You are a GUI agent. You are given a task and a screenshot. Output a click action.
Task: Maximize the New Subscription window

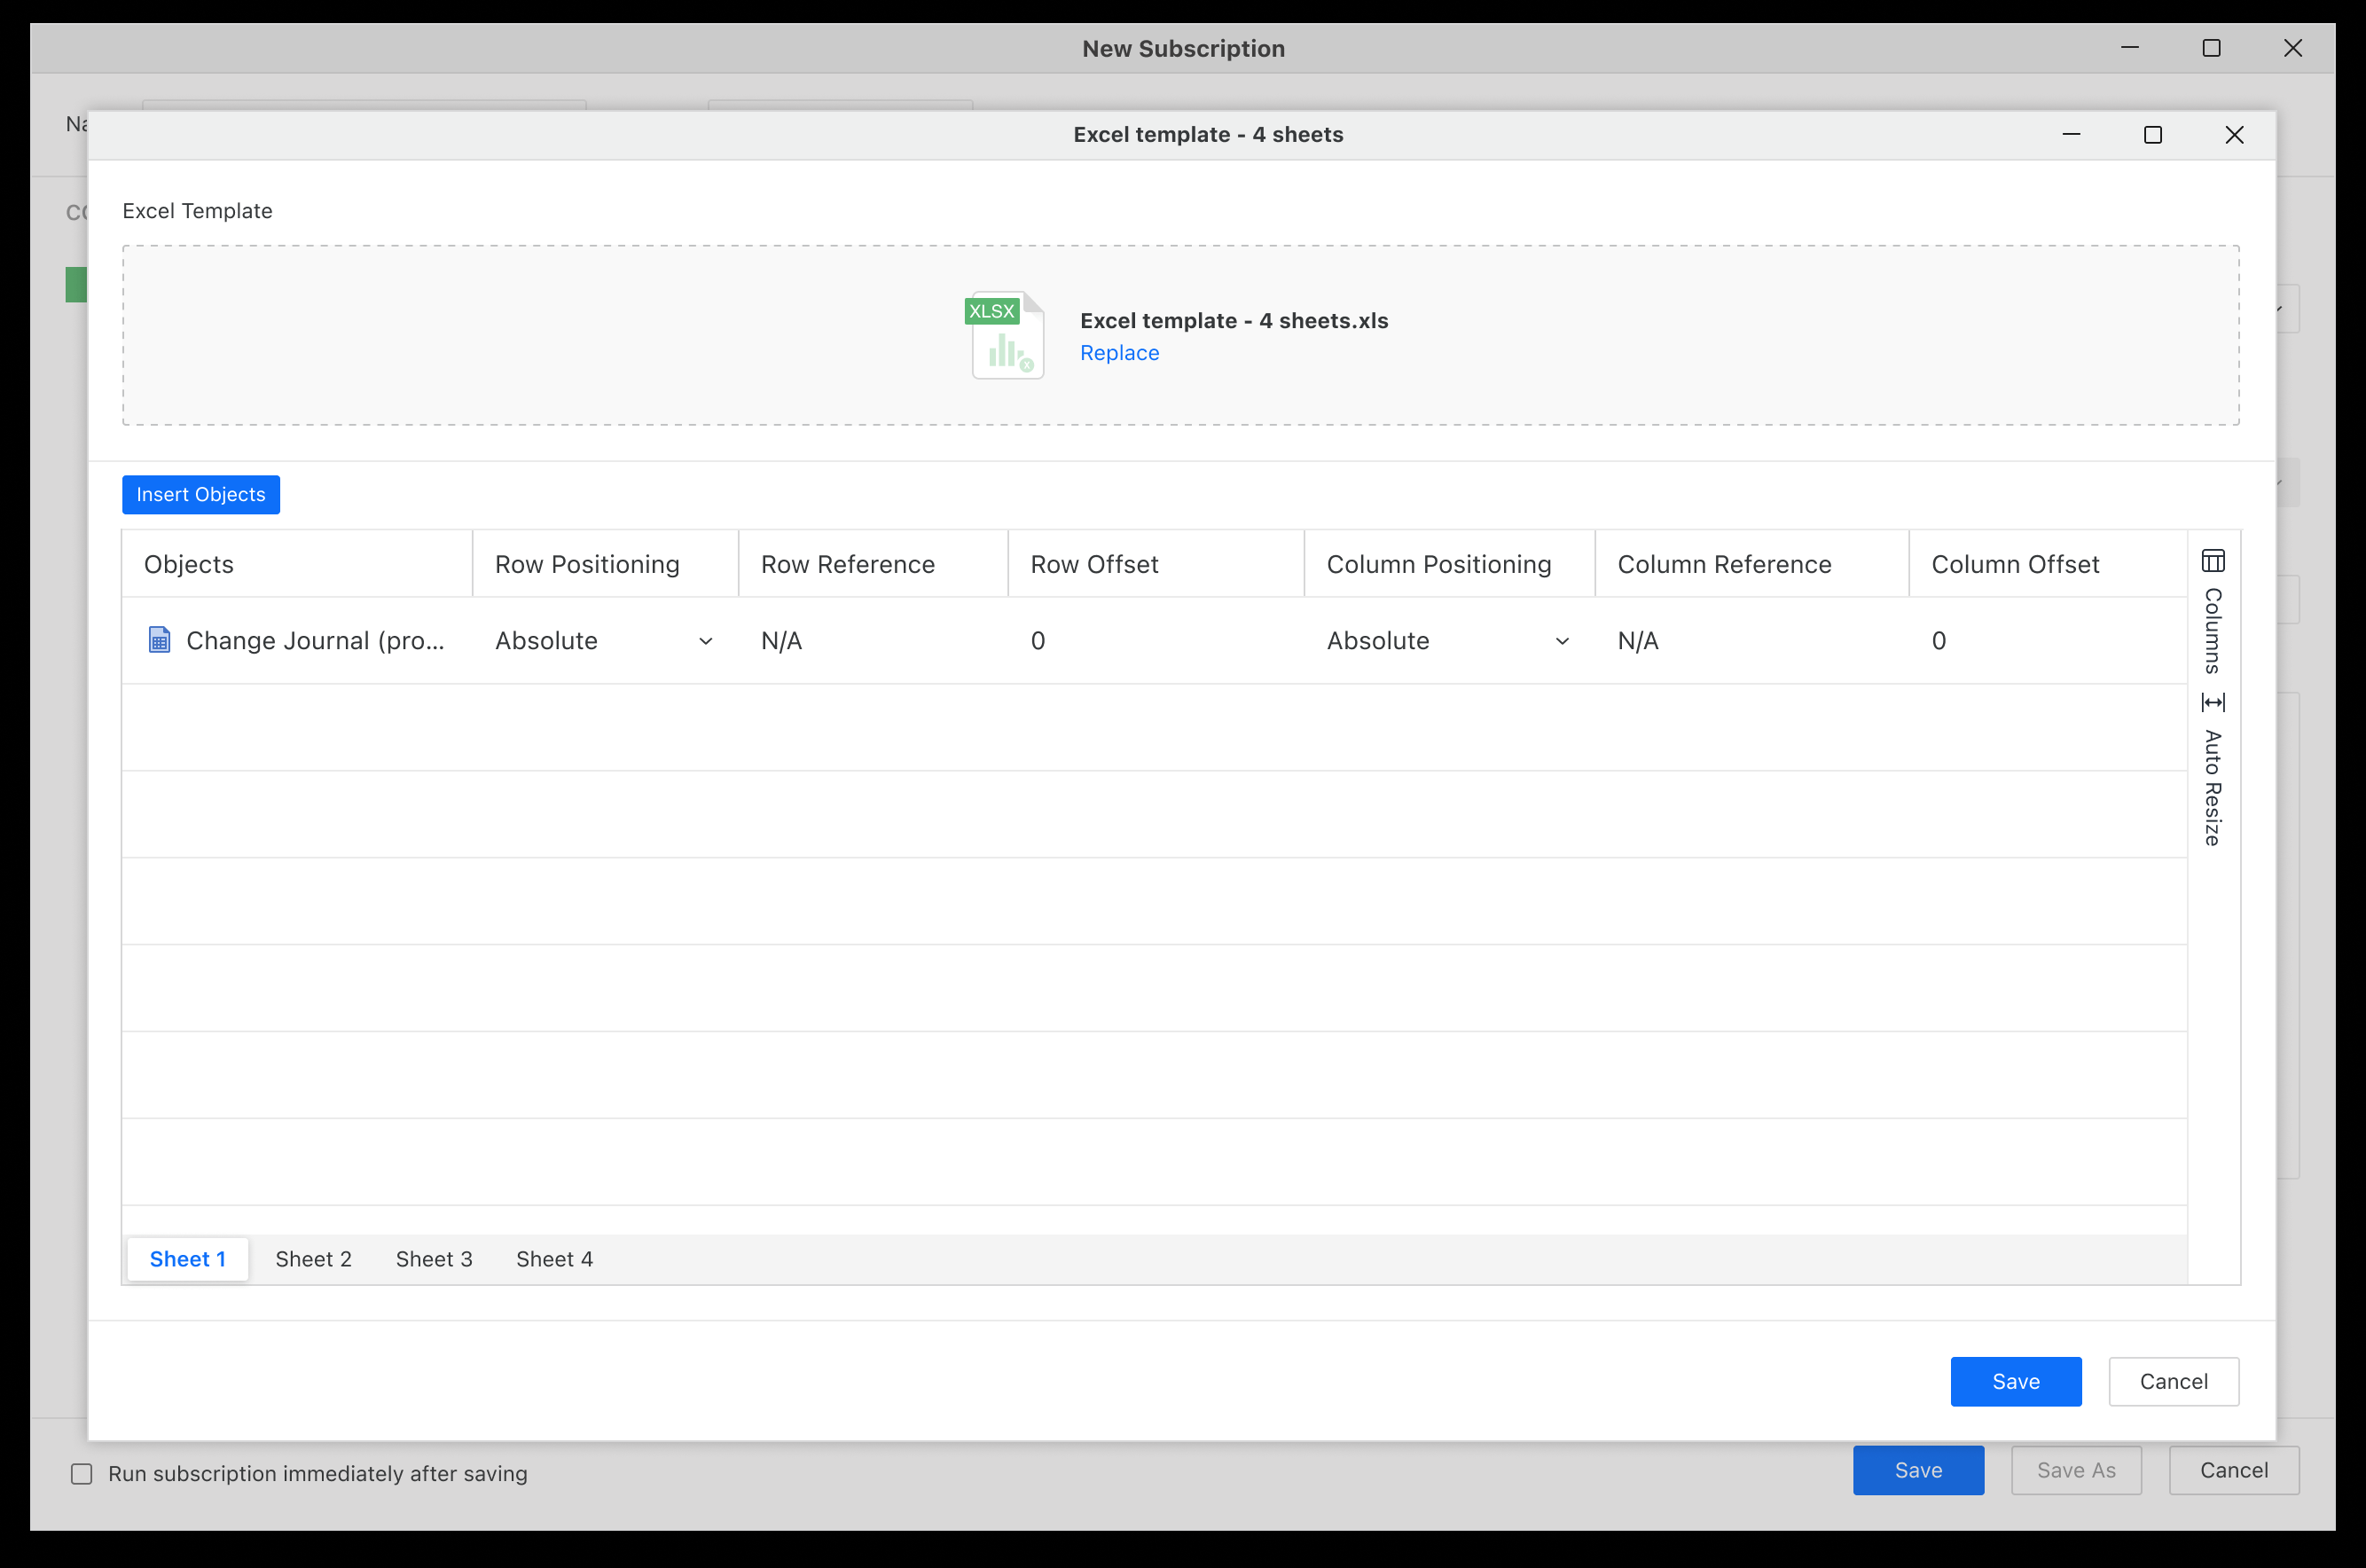(x=2211, y=48)
